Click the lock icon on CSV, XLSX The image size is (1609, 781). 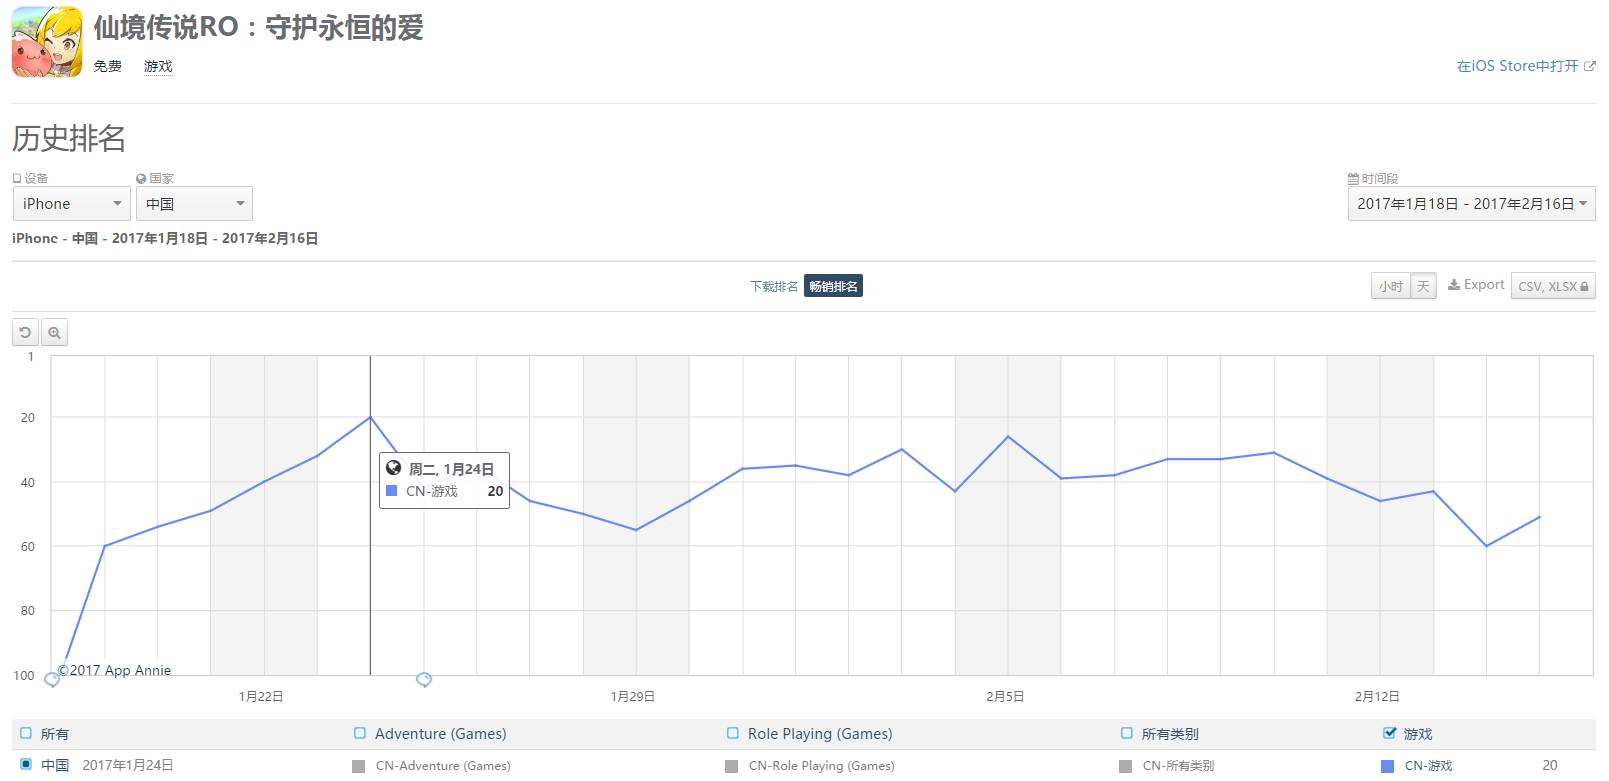tap(1584, 287)
